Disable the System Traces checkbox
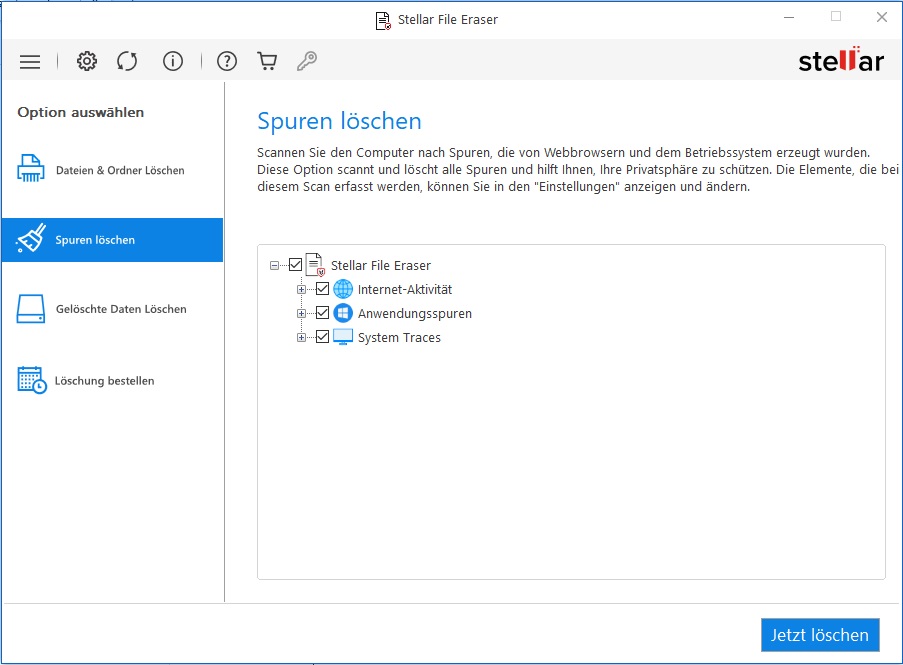This screenshot has width=903, height=665. (322, 337)
